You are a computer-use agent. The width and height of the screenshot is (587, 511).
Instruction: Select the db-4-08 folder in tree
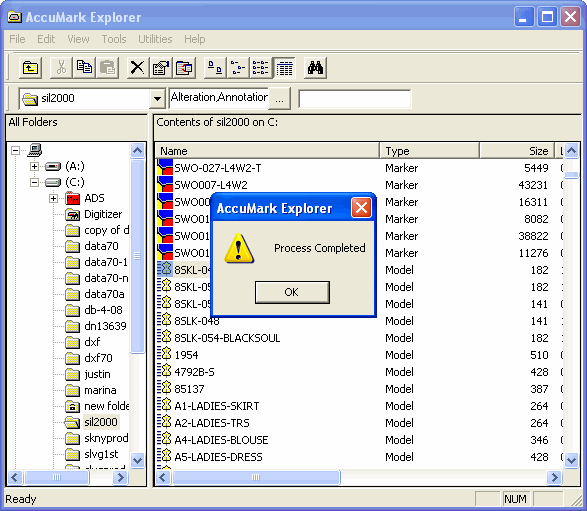pyautogui.click(x=103, y=310)
